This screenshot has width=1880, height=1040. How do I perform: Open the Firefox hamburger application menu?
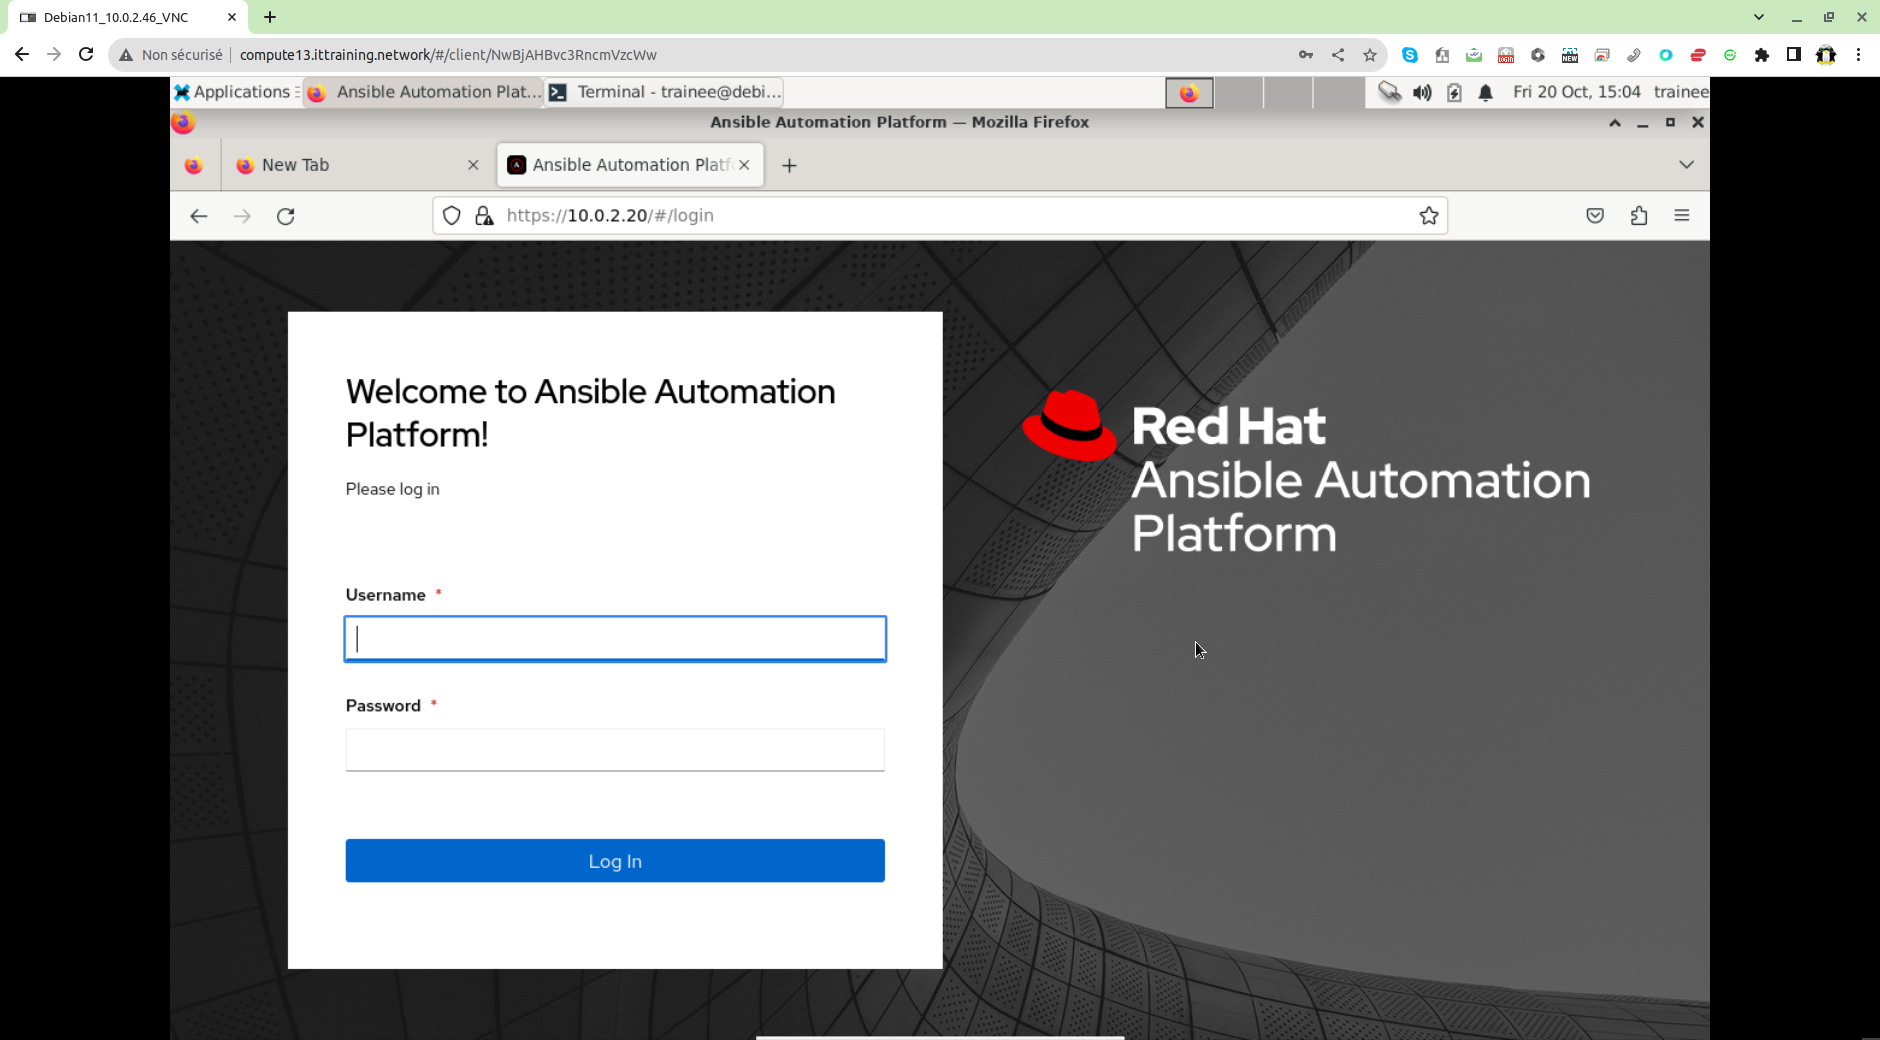point(1682,216)
